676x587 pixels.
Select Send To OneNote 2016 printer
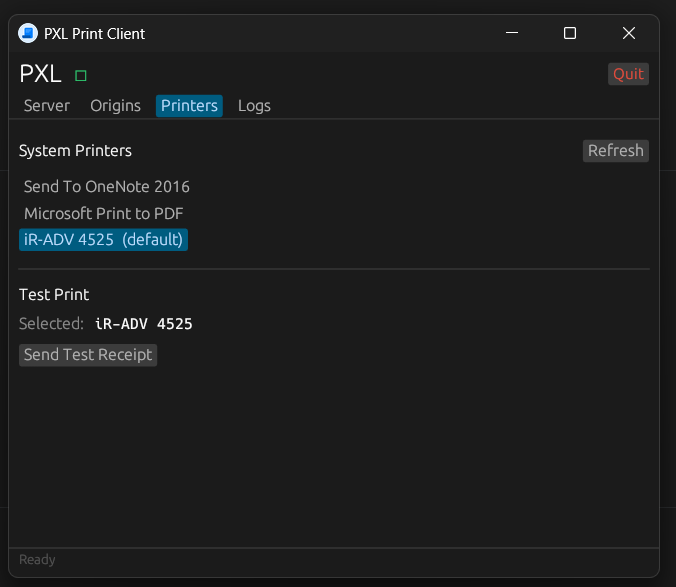point(106,187)
